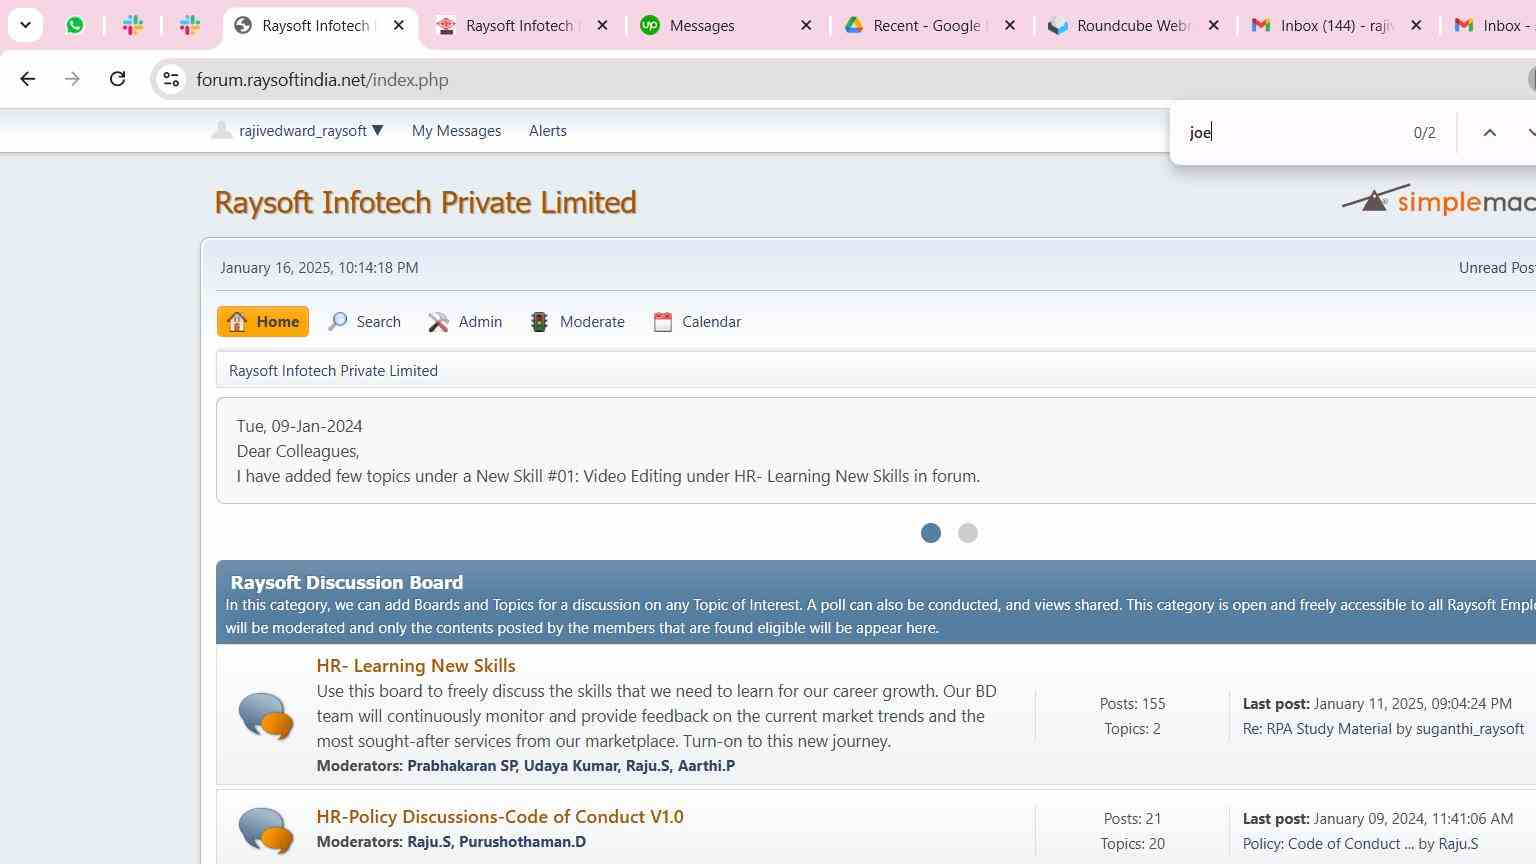Click the 0/2 find results counter
This screenshot has height=864, width=1536.
[x=1424, y=132]
